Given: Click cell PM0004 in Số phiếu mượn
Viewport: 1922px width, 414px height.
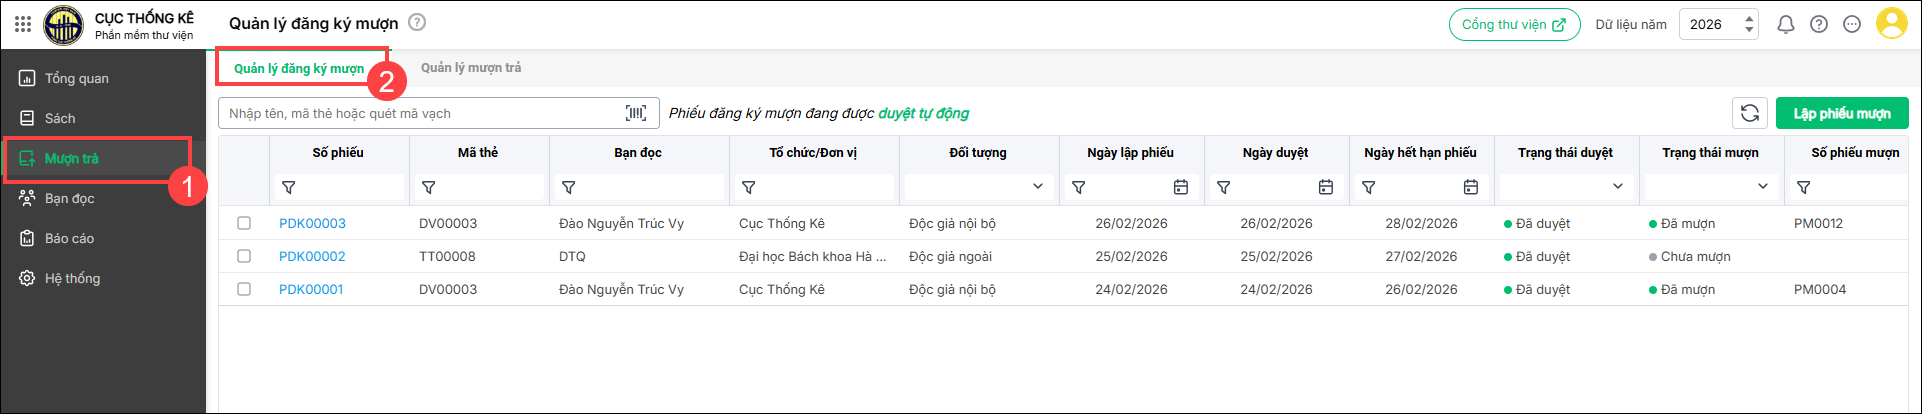Looking at the screenshot, I should pyautogui.click(x=1820, y=289).
